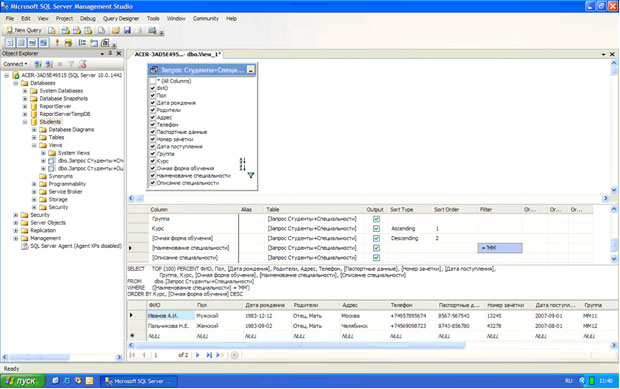Viewport: 620px width, 389px height.
Task: Toggle the Show Results Pane icon
Action: tap(43, 42)
